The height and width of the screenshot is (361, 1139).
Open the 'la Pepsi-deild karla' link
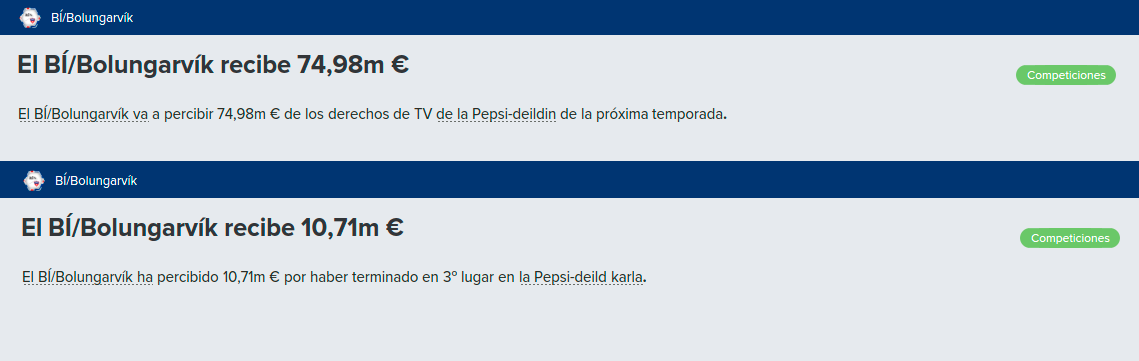point(582,277)
